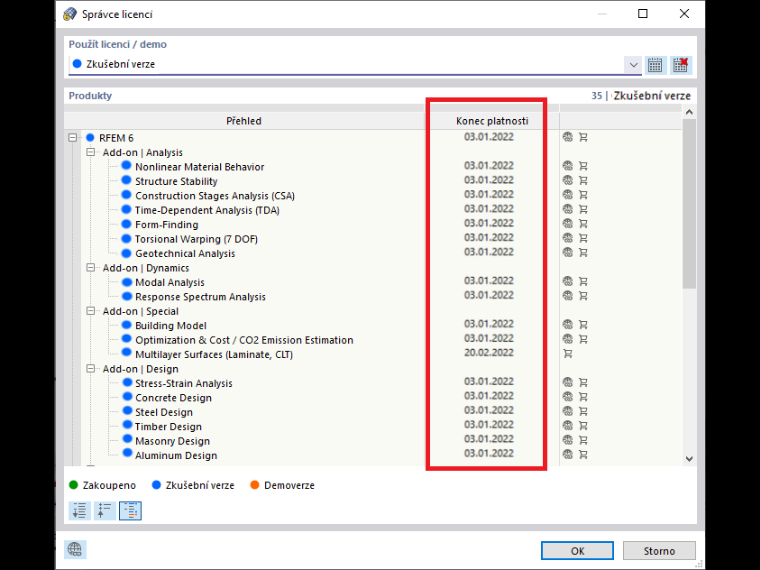The image size is (760, 570).
Task: Toggle the tree structure view button
Action: (130, 511)
